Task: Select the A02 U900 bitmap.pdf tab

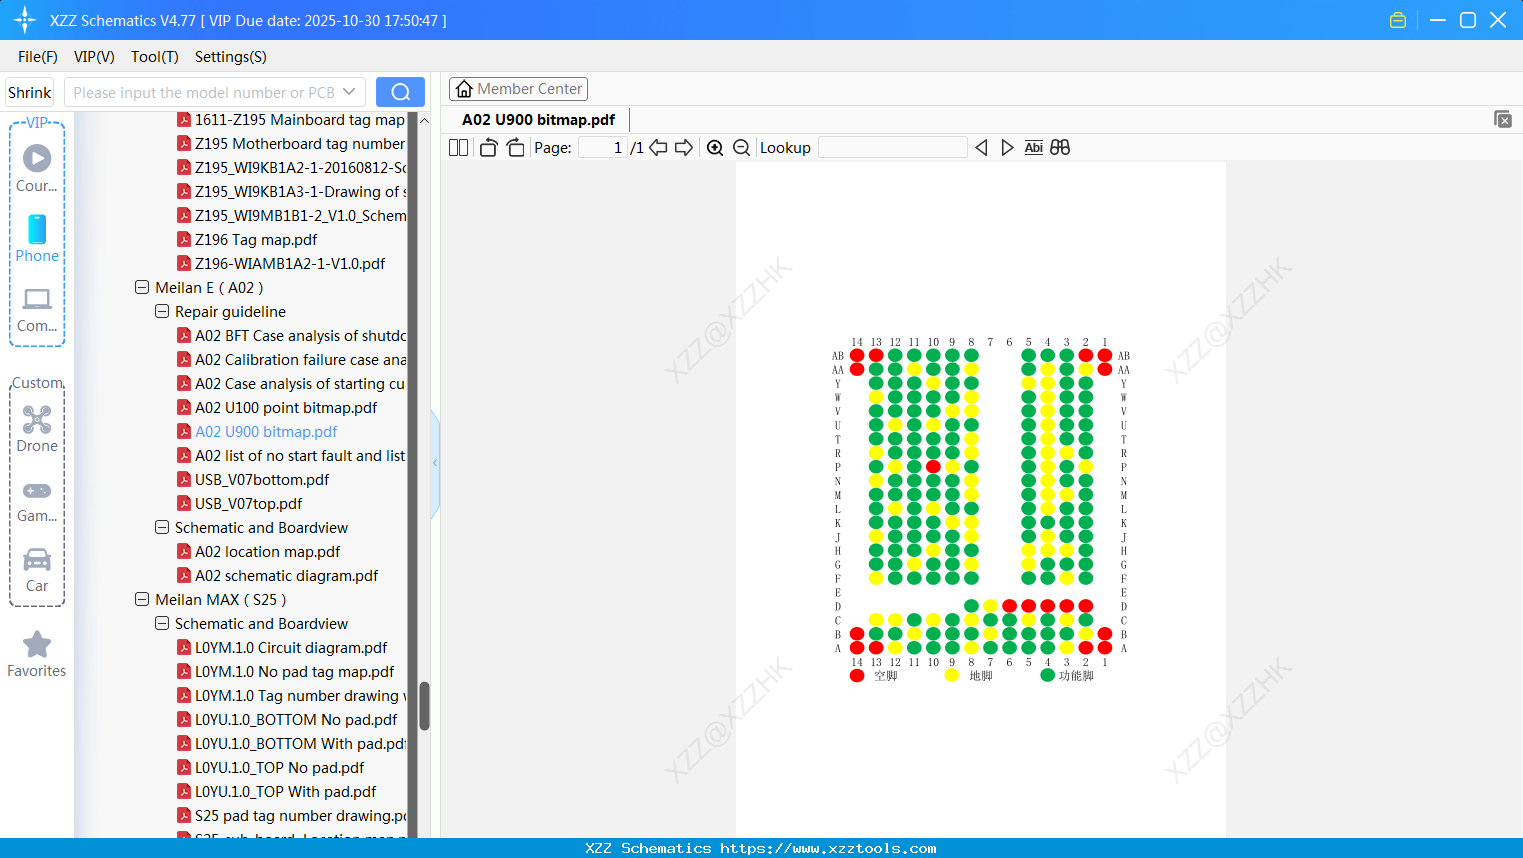Action: (x=538, y=120)
